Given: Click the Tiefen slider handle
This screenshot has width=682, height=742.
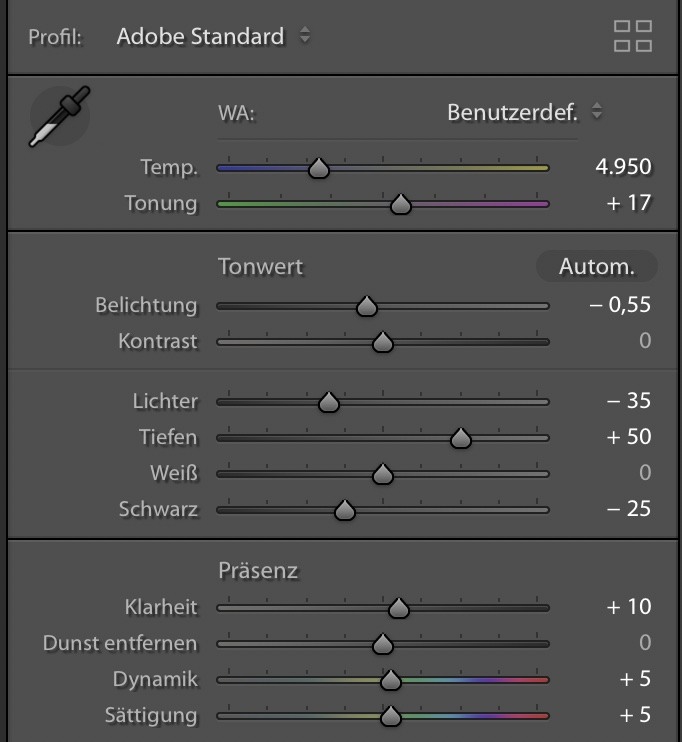Looking at the screenshot, I should pos(460,438).
